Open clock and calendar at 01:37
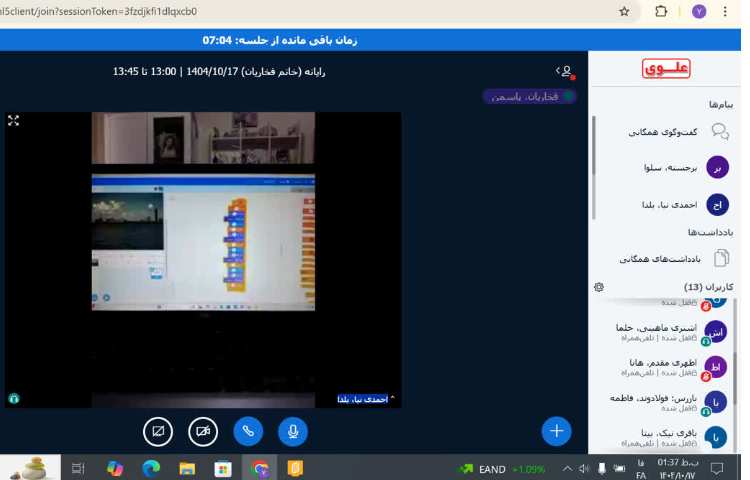 click(x=678, y=469)
